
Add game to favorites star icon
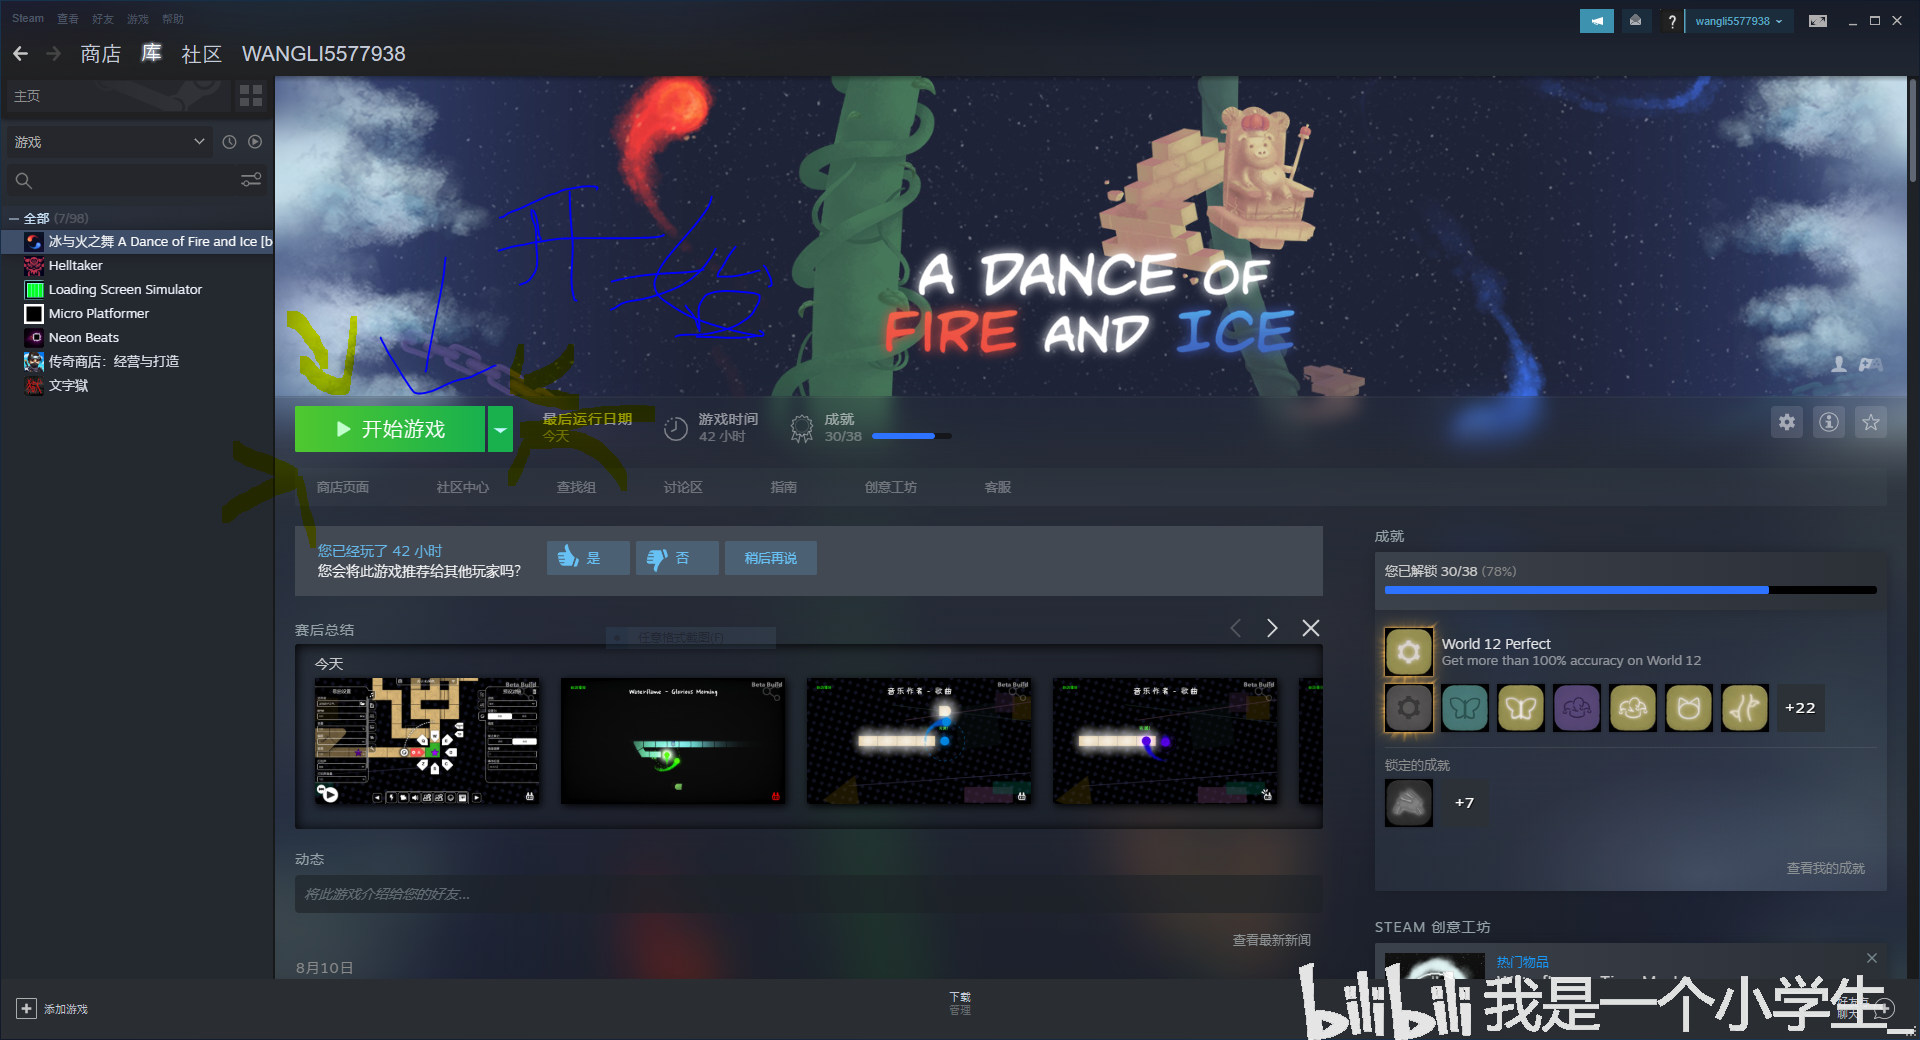pyautogui.click(x=1871, y=422)
